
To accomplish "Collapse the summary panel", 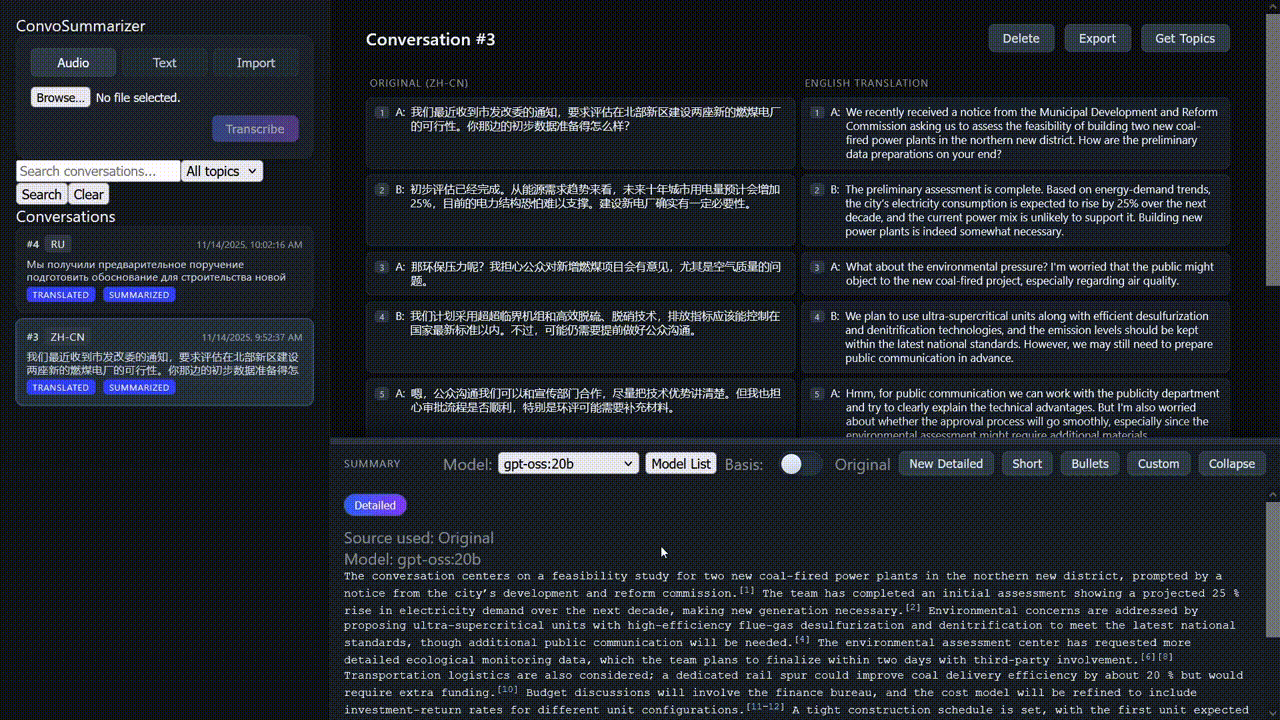I will pyautogui.click(x=1231, y=463).
